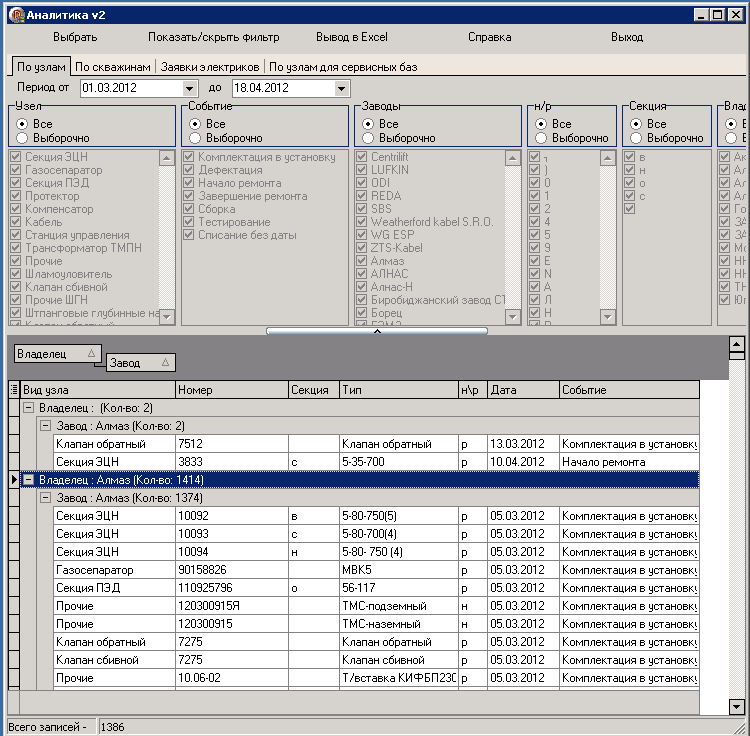Collapse the Владелец : Алмаз (Кол-во: 1414) group

coord(28,480)
